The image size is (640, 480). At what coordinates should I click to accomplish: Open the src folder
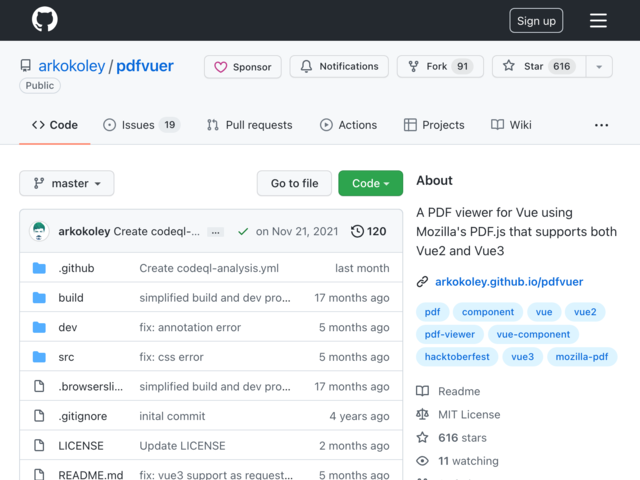66,357
